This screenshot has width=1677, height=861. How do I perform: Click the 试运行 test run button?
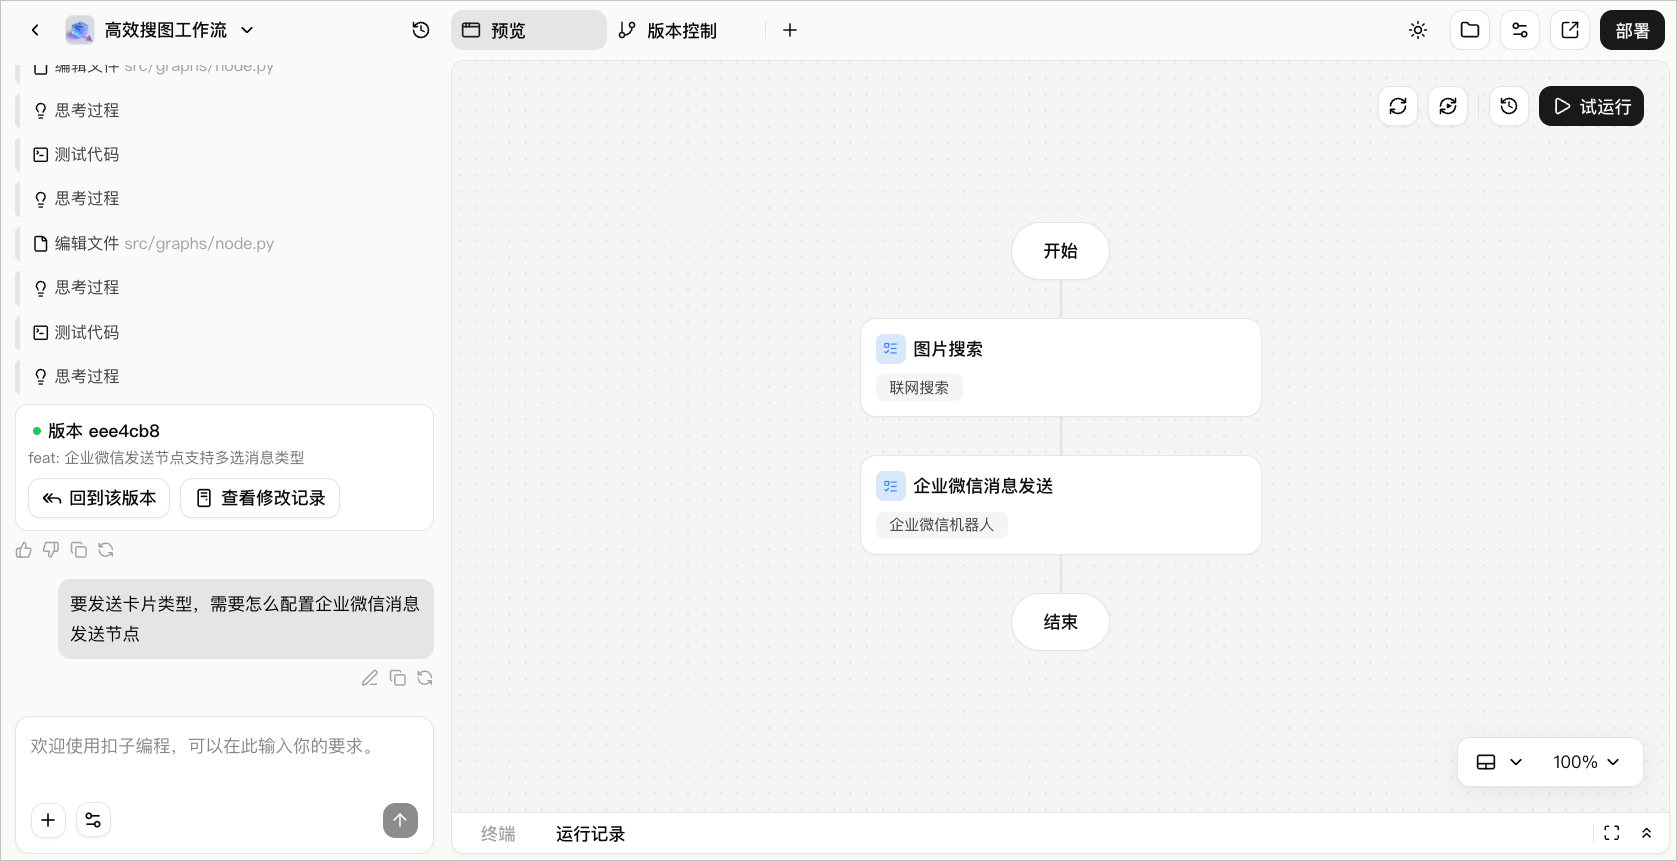point(1591,106)
